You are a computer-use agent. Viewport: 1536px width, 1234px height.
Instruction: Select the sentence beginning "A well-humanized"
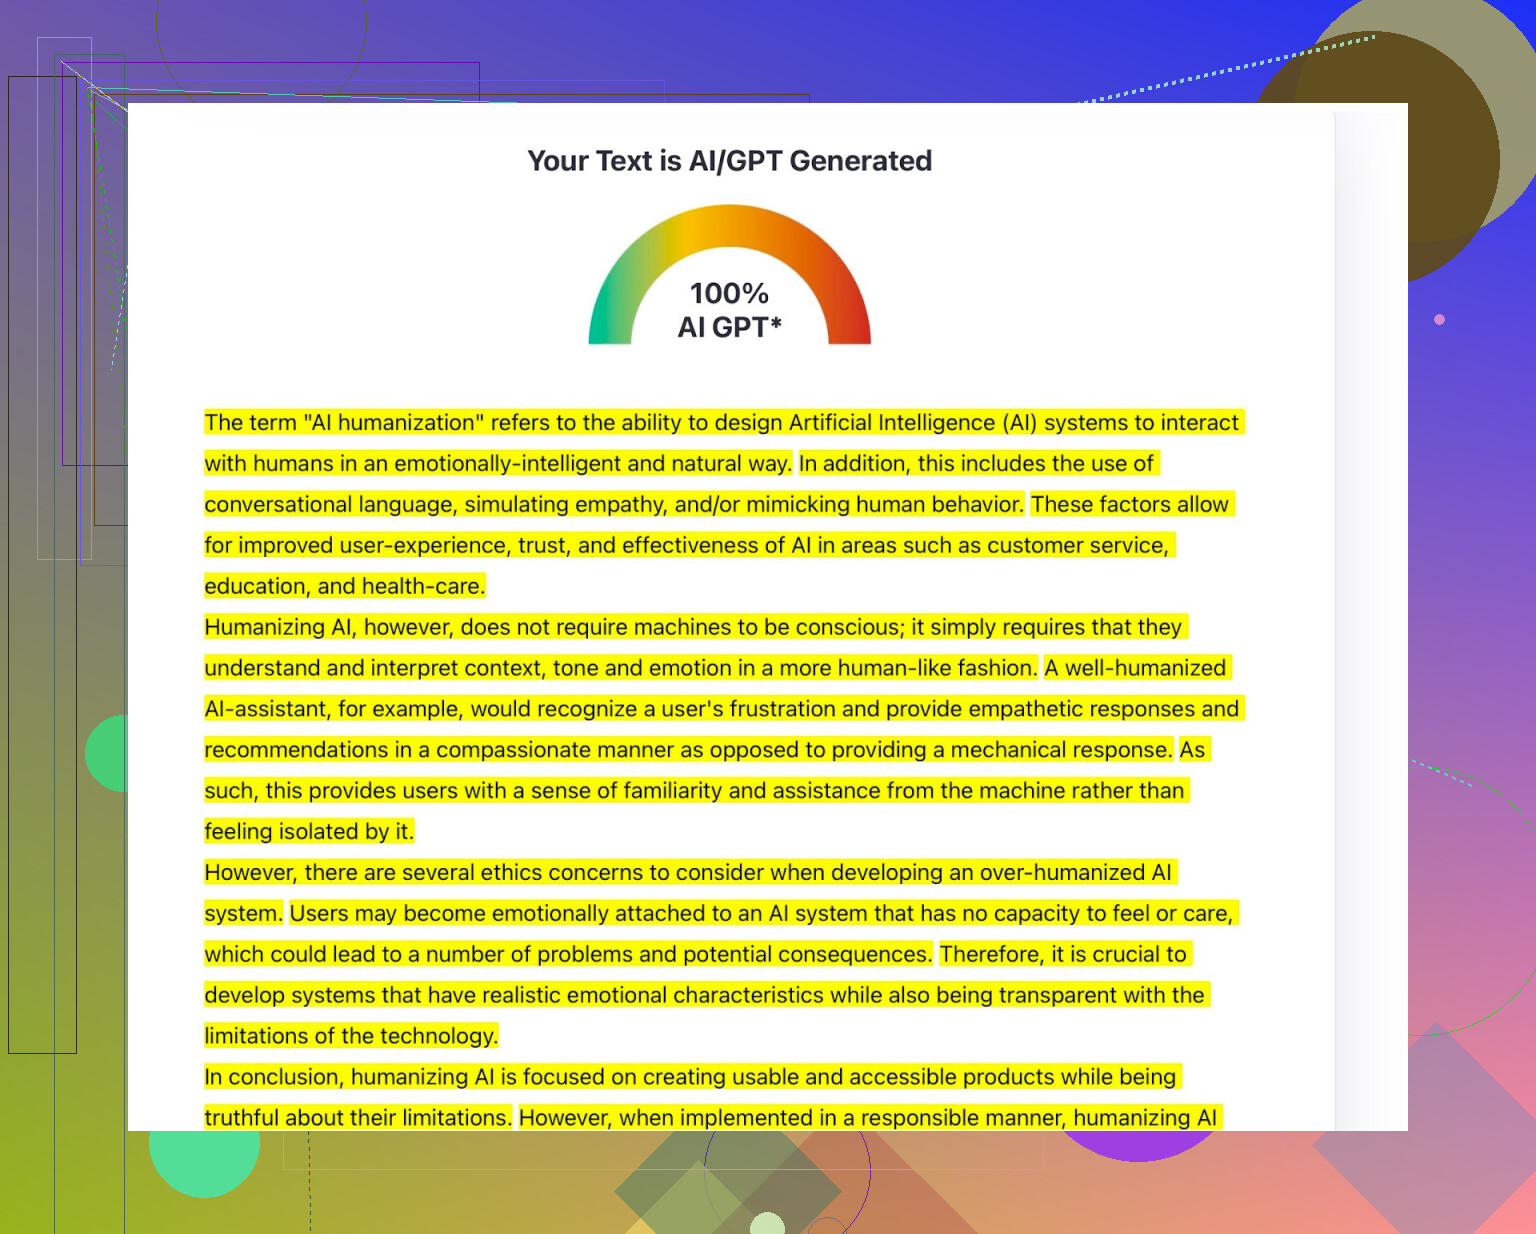tap(1136, 669)
